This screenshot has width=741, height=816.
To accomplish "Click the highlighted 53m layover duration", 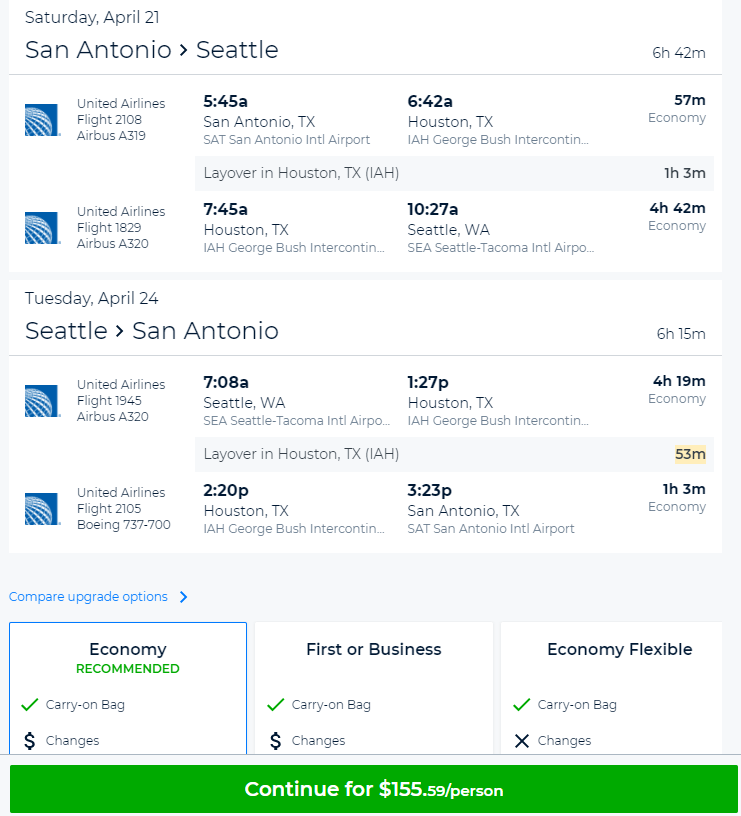I will click(x=690, y=454).
